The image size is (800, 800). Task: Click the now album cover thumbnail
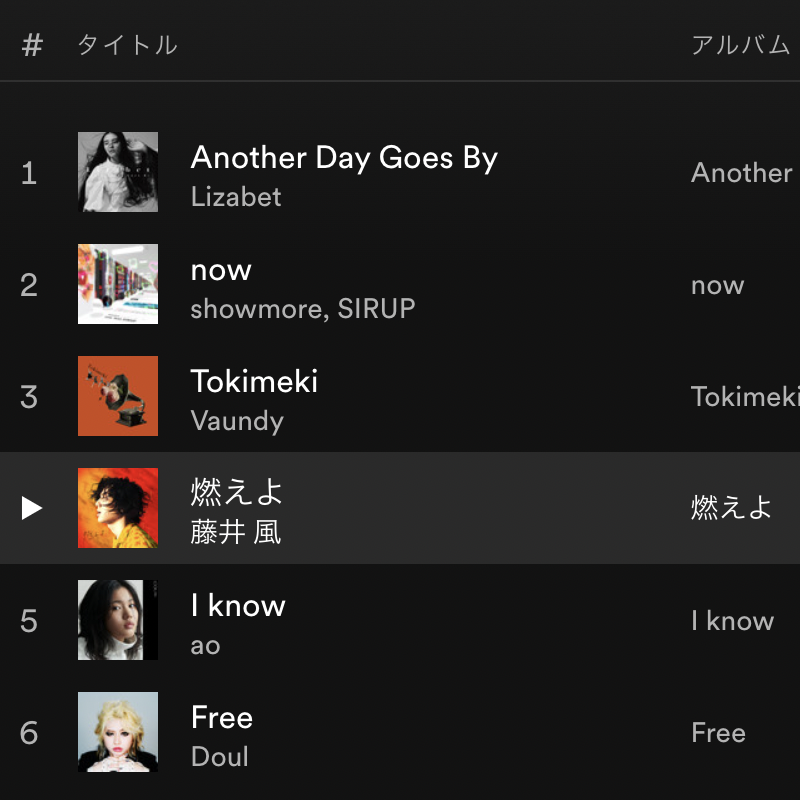point(118,284)
